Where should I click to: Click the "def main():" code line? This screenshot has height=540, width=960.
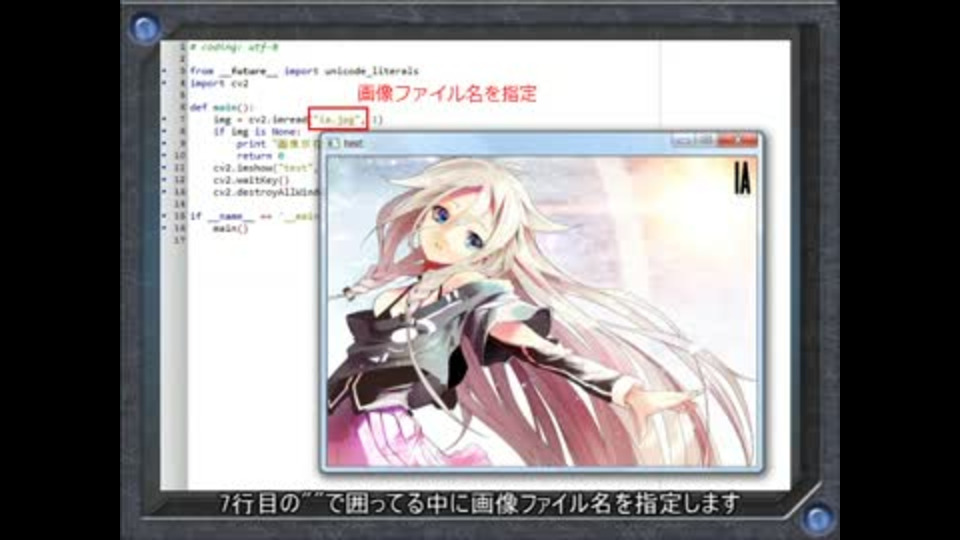pyautogui.click(x=222, y=107)
